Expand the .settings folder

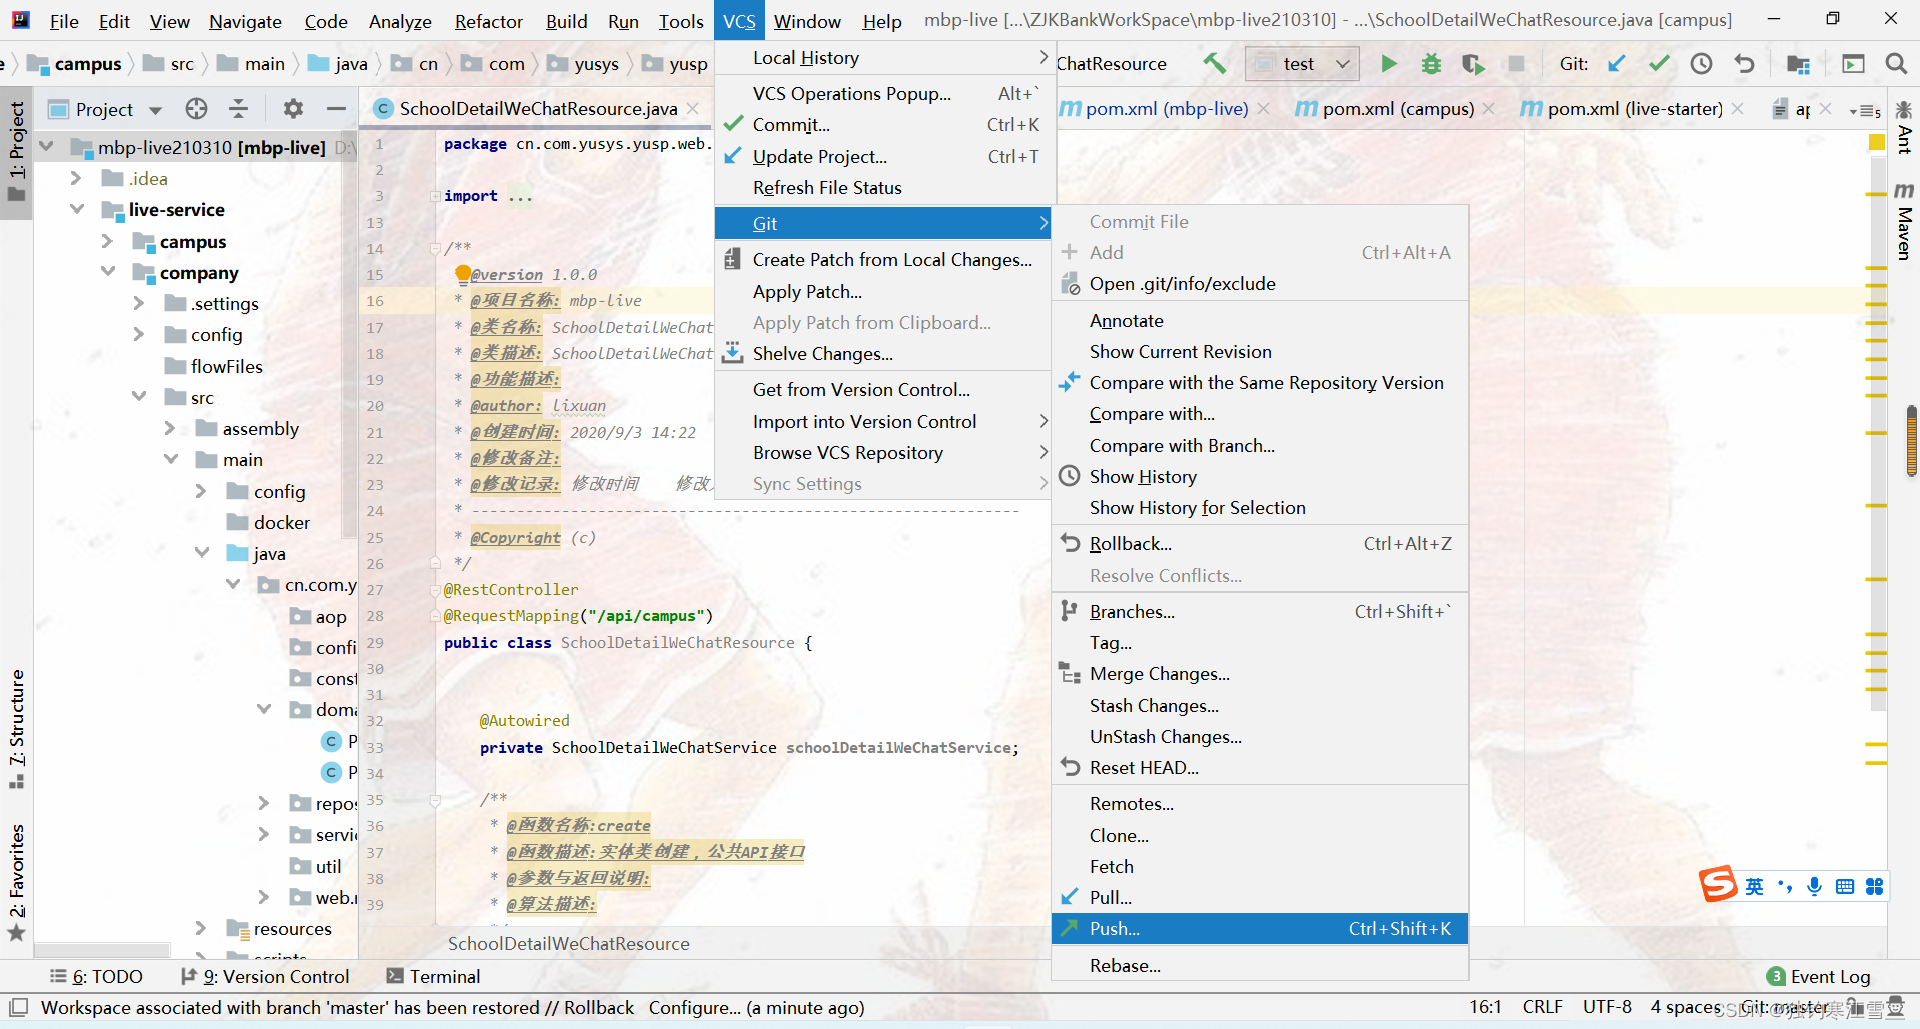138,303
